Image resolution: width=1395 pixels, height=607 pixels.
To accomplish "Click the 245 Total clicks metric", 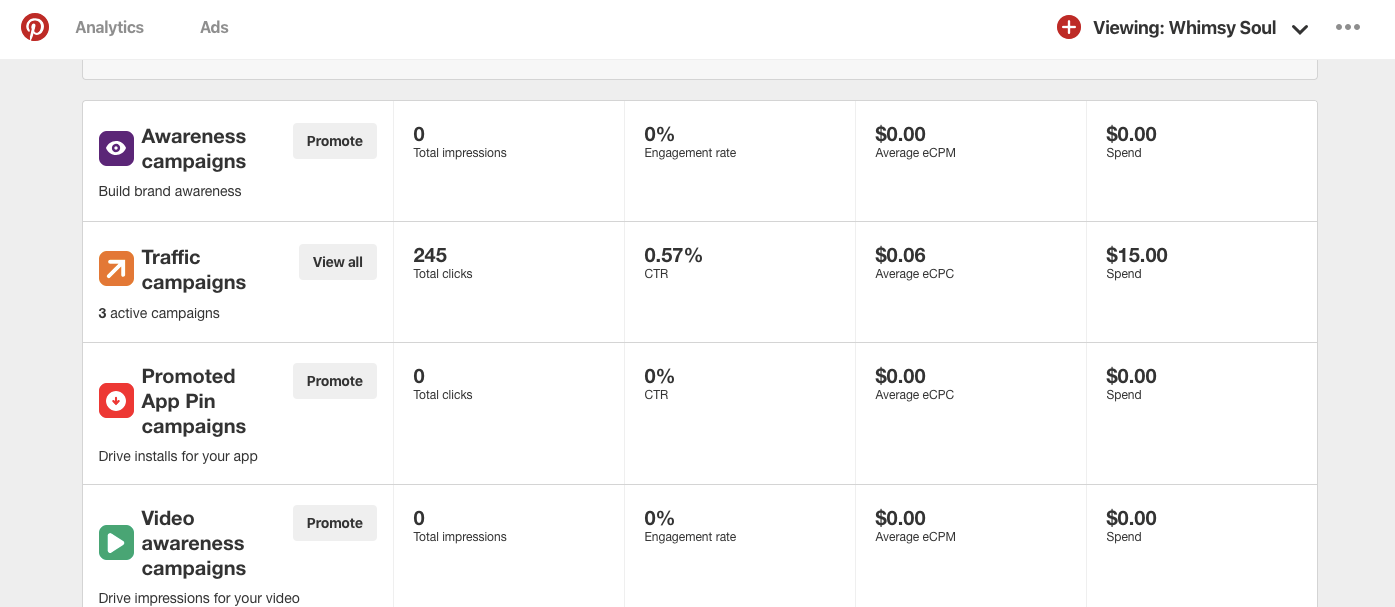I will pos(430,256).
